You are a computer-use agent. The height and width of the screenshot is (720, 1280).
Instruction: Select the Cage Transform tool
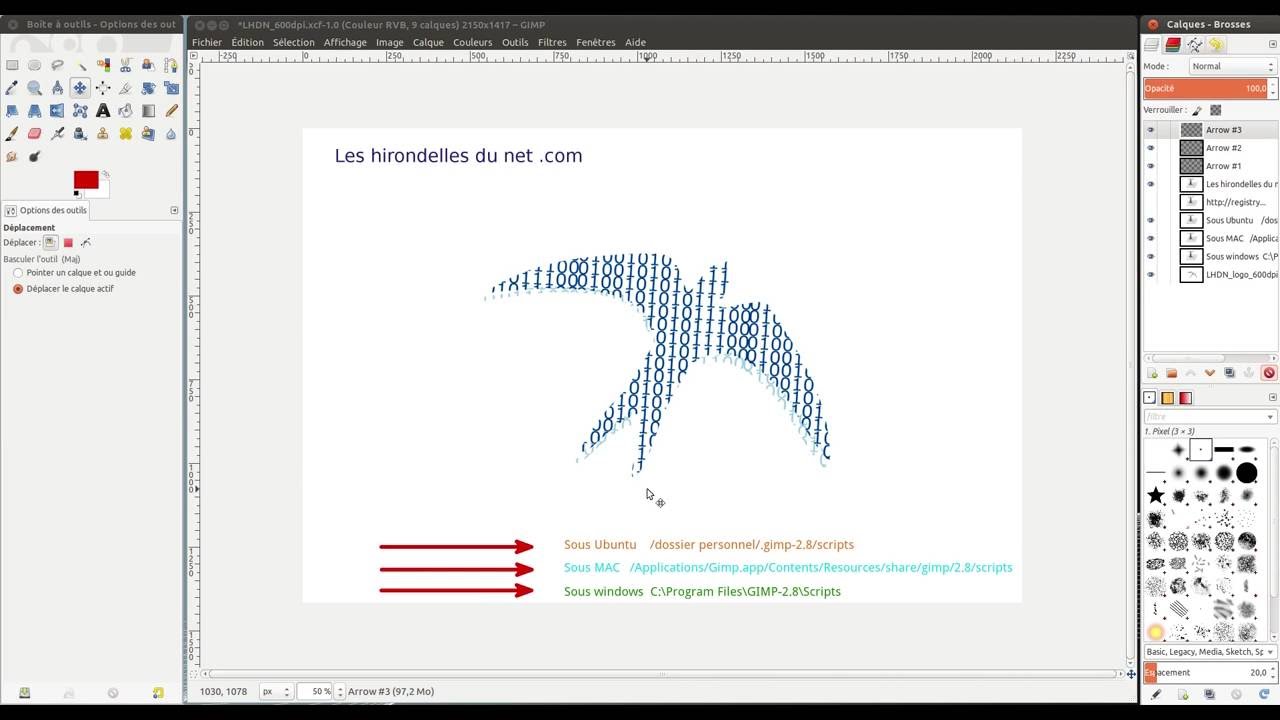81,111
